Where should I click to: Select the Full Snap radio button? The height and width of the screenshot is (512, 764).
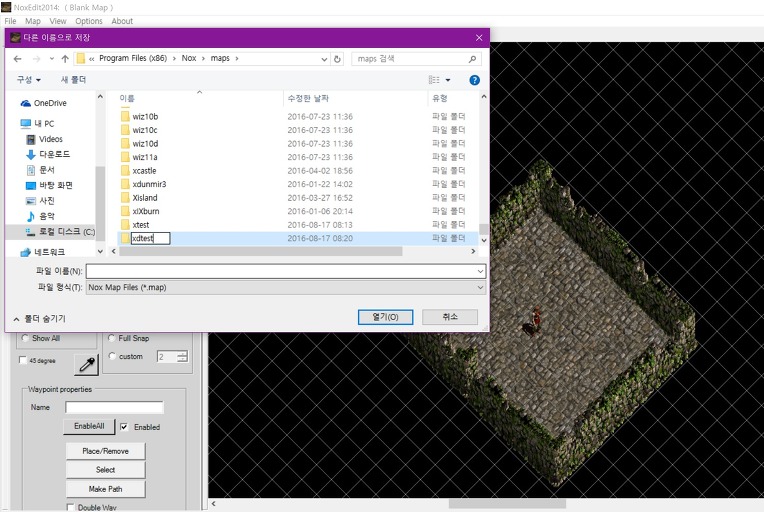point(111,338)
